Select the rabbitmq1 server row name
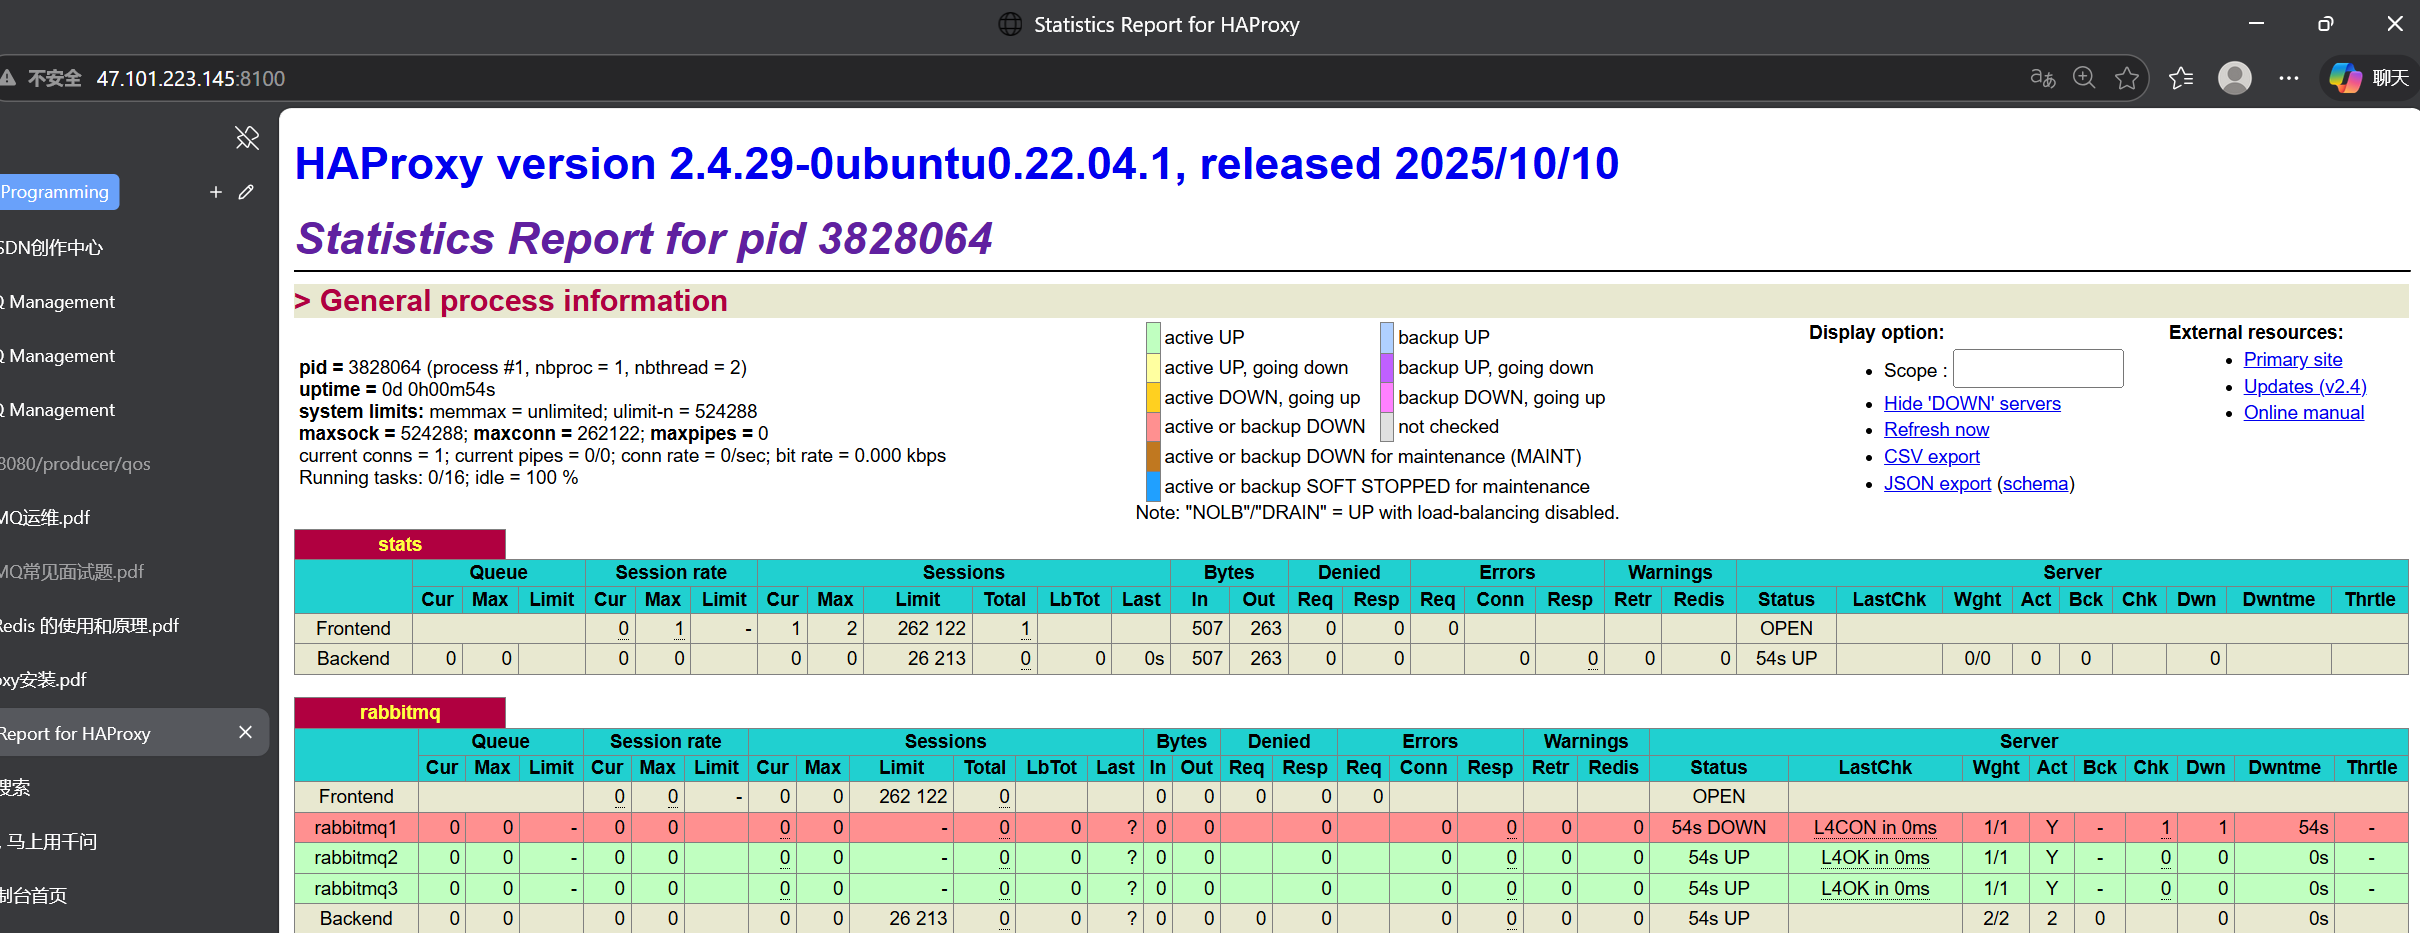This screenshot has height=933, width=2420. point(356,827)
